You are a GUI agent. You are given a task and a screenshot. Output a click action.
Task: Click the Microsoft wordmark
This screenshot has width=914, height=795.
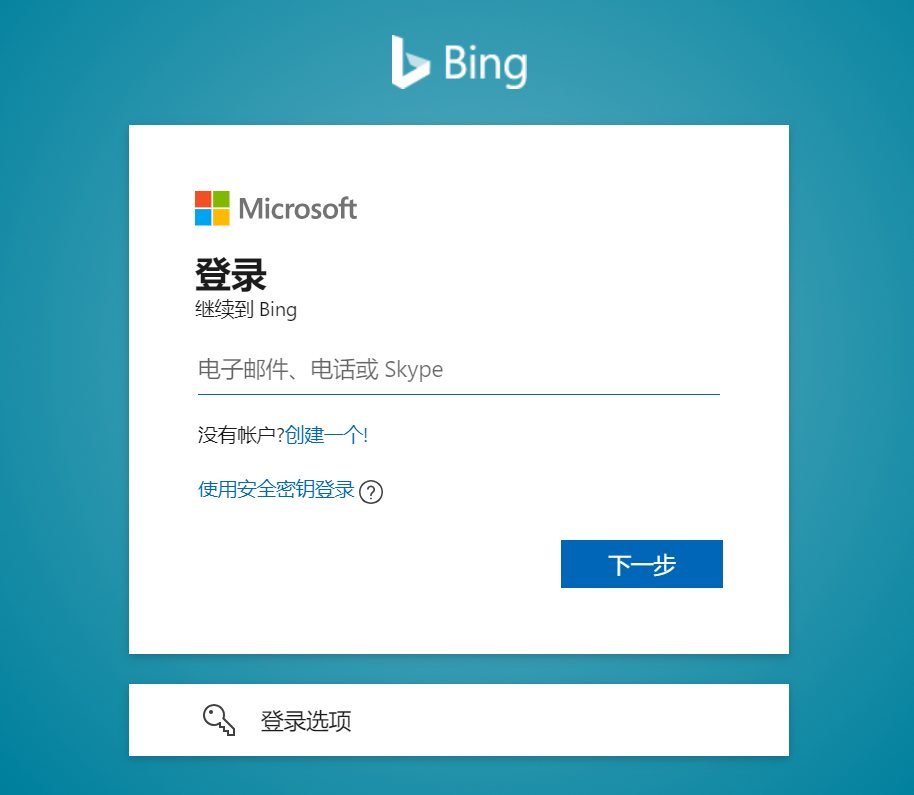pyautogui.click(x=298, y=209)
